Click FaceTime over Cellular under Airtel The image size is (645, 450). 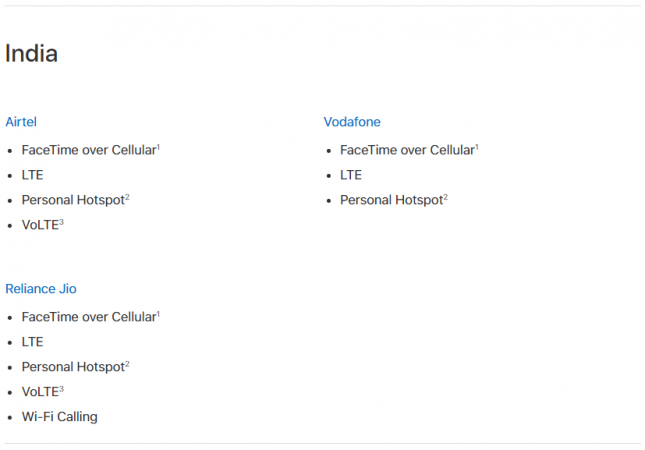tap(88, 150)
